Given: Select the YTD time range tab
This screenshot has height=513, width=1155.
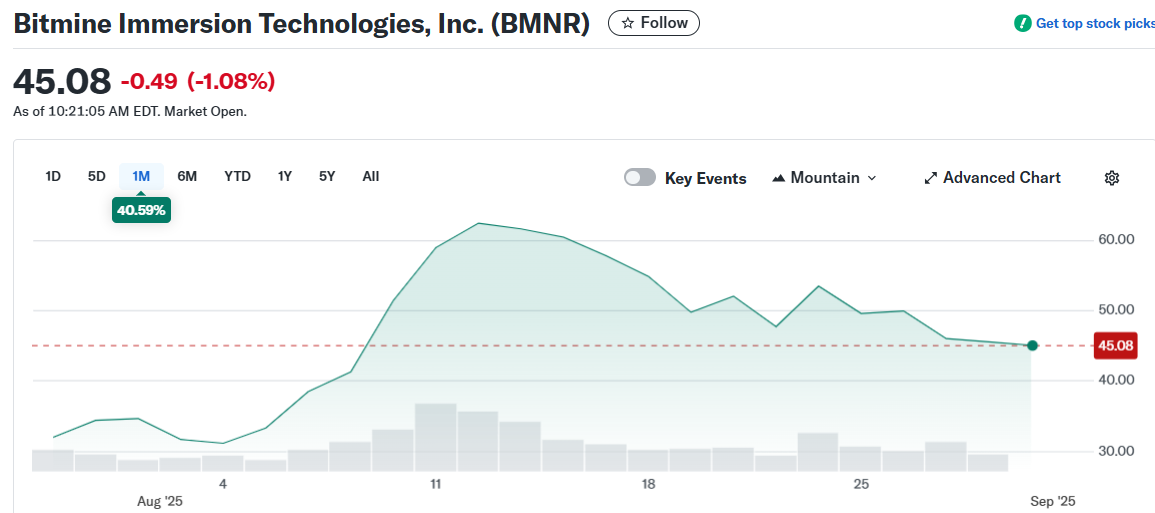Looking at the screenshot, I should click(x=237, y=176).
